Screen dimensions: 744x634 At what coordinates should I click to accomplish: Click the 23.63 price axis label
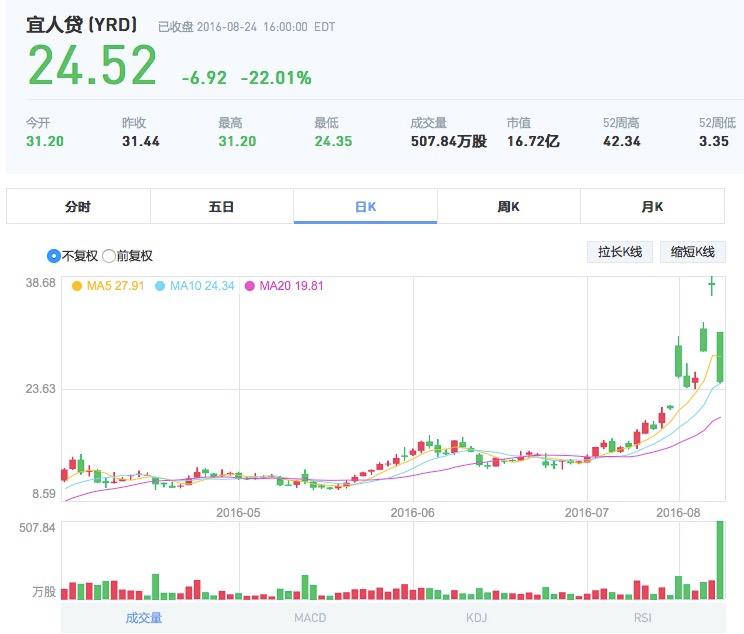[40, 389]
